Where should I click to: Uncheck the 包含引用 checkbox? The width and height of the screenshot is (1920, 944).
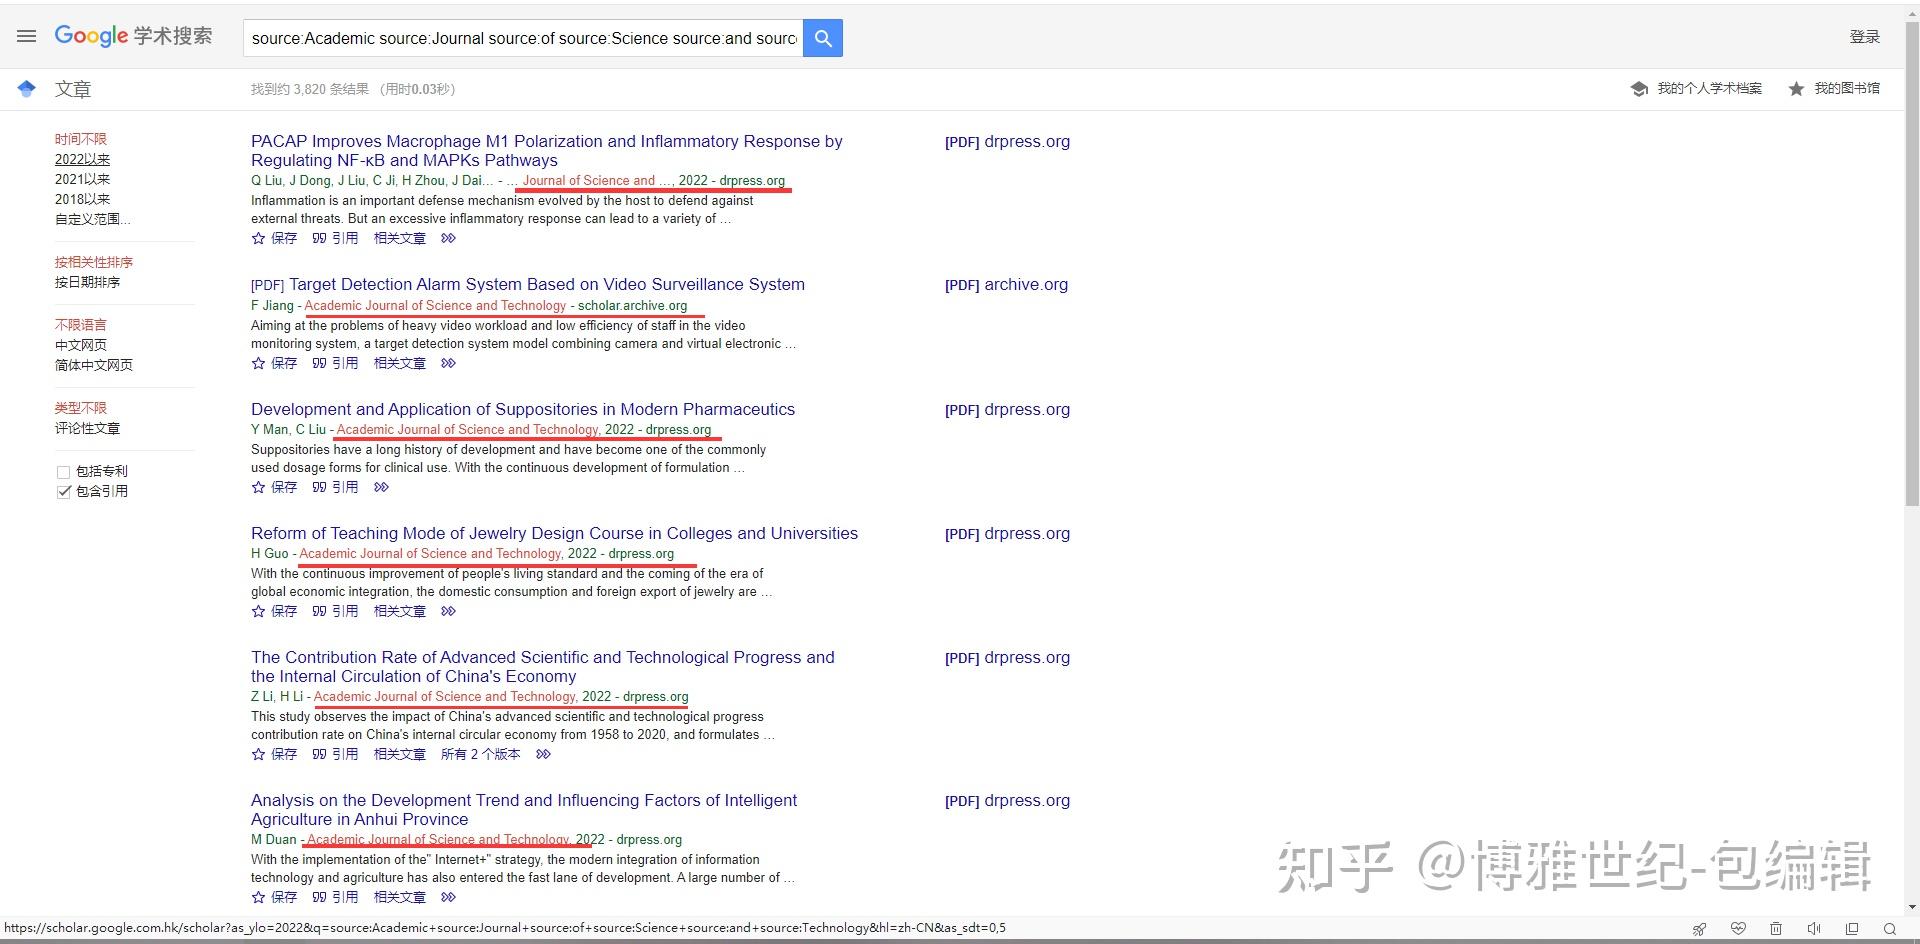[64, 491]
